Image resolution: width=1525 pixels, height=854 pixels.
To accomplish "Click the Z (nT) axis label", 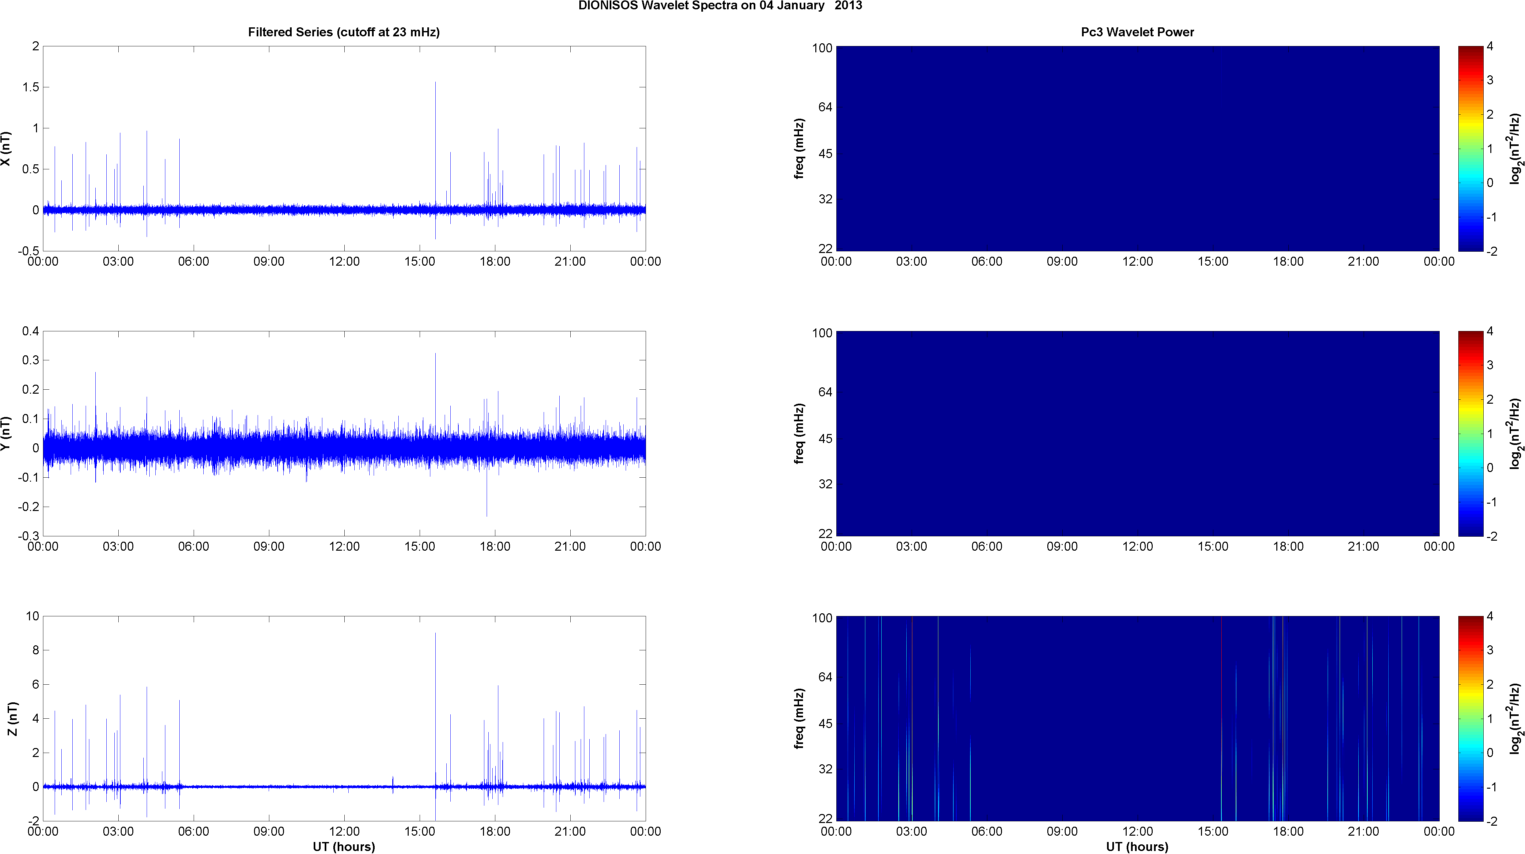I will [x=12, y=719].
